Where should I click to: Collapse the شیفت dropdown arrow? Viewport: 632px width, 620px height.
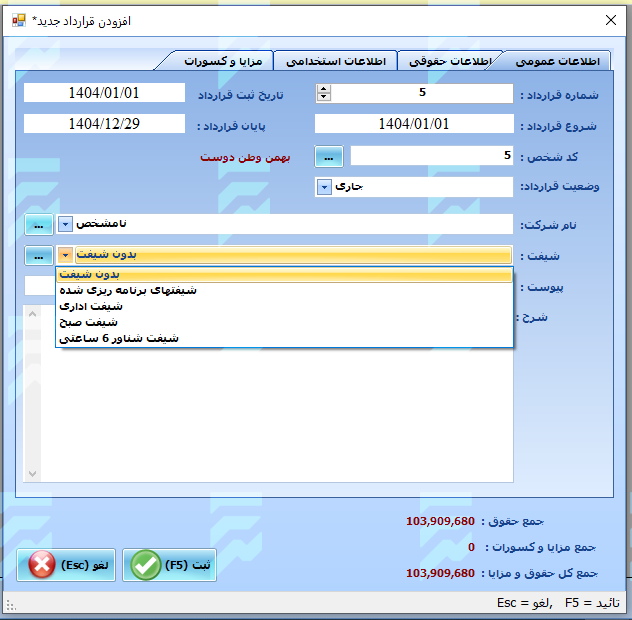pos(66,255)
